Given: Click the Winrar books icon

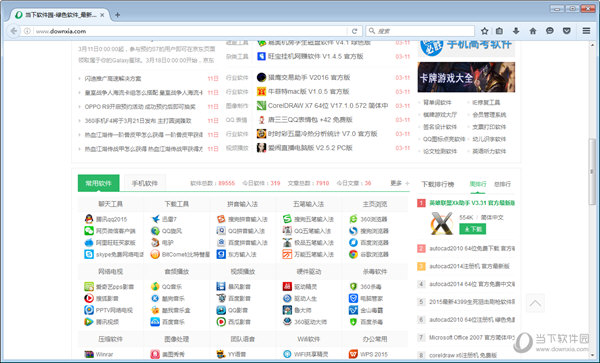Looking at the screenshot, I should coord(89,354).
